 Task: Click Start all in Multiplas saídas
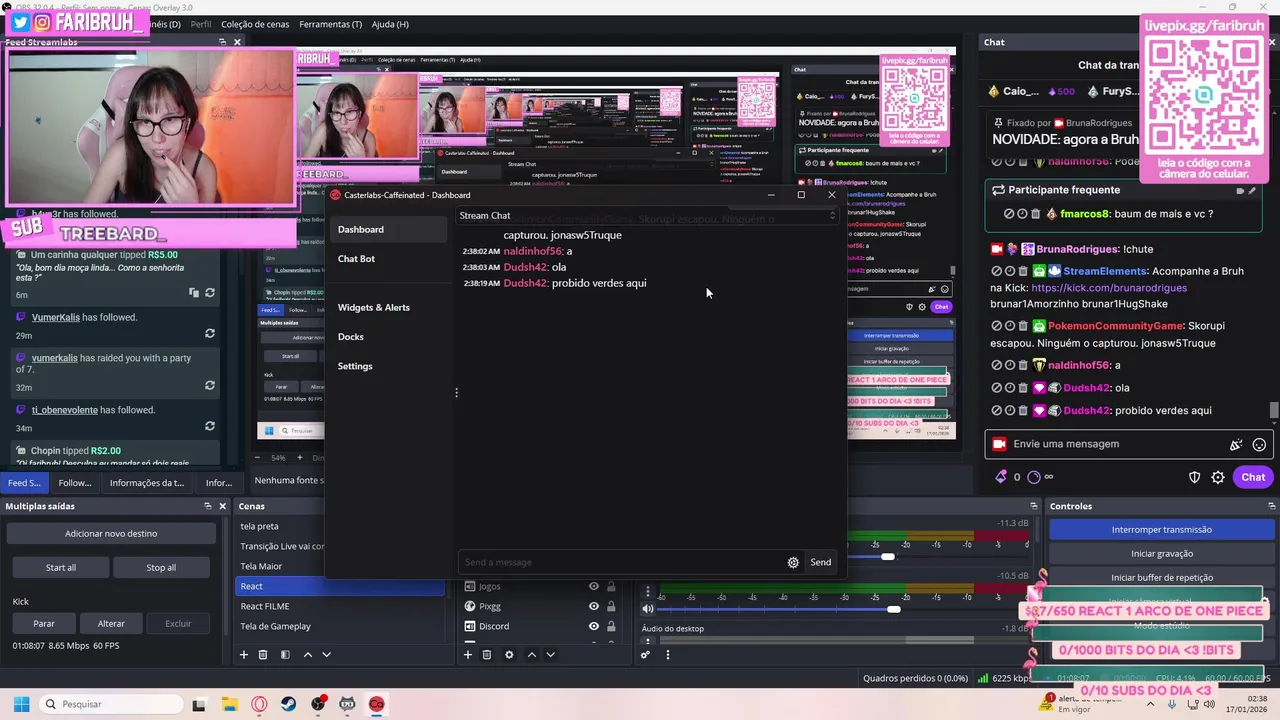(61, 568)
